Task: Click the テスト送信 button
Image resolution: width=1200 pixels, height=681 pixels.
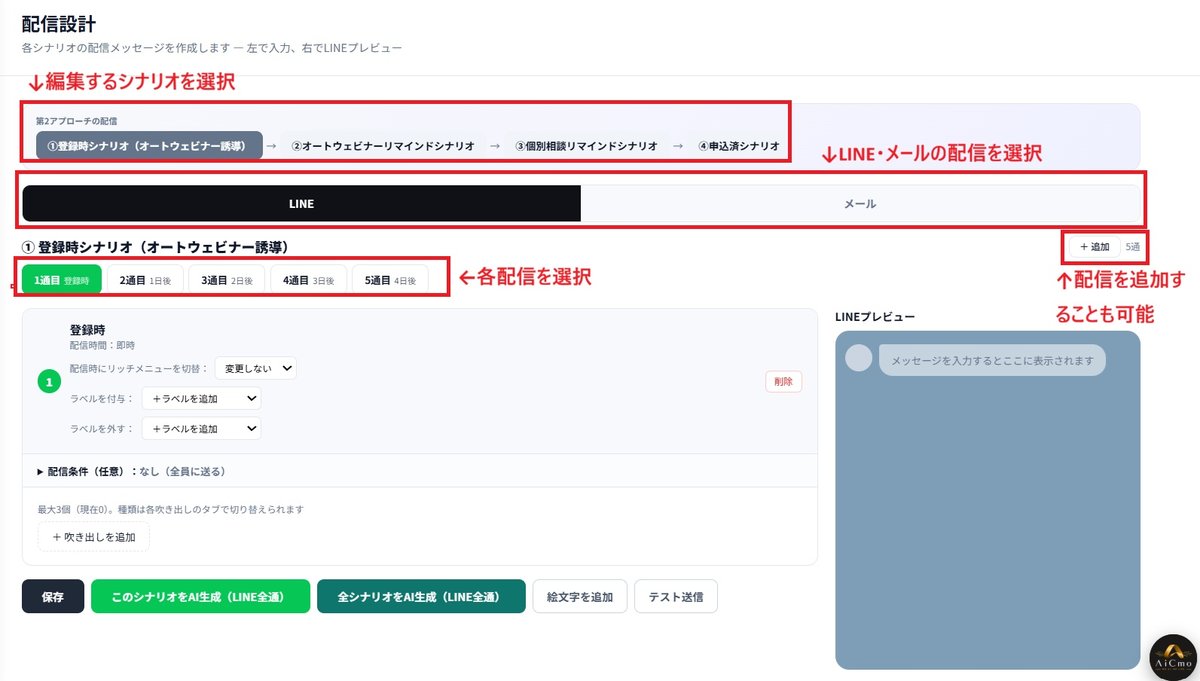Action: [676, 597]
